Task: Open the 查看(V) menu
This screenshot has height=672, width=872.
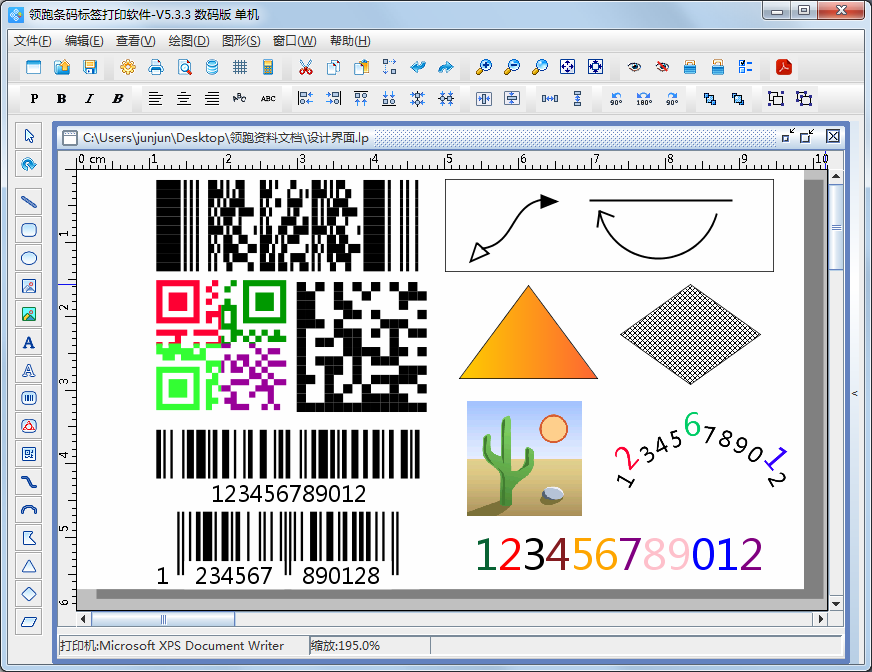Action: pos(136,41)
